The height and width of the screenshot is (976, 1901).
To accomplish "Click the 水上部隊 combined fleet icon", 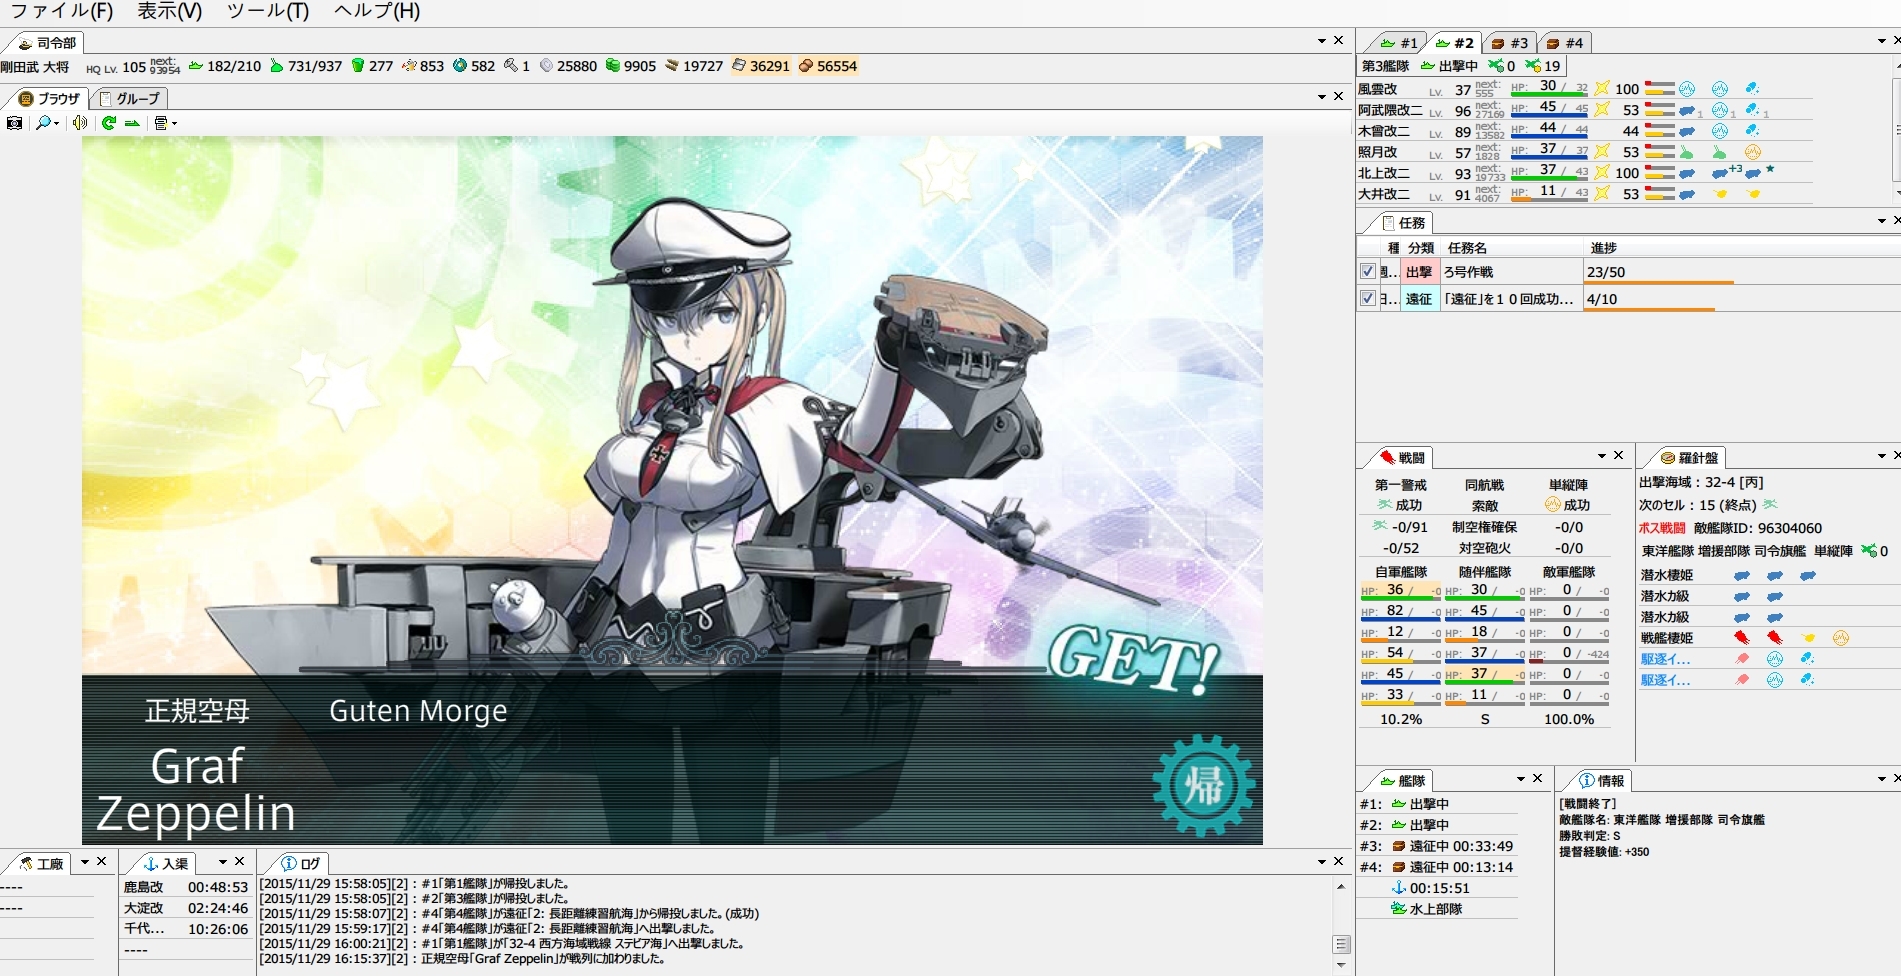I will tap(1399, 909).
